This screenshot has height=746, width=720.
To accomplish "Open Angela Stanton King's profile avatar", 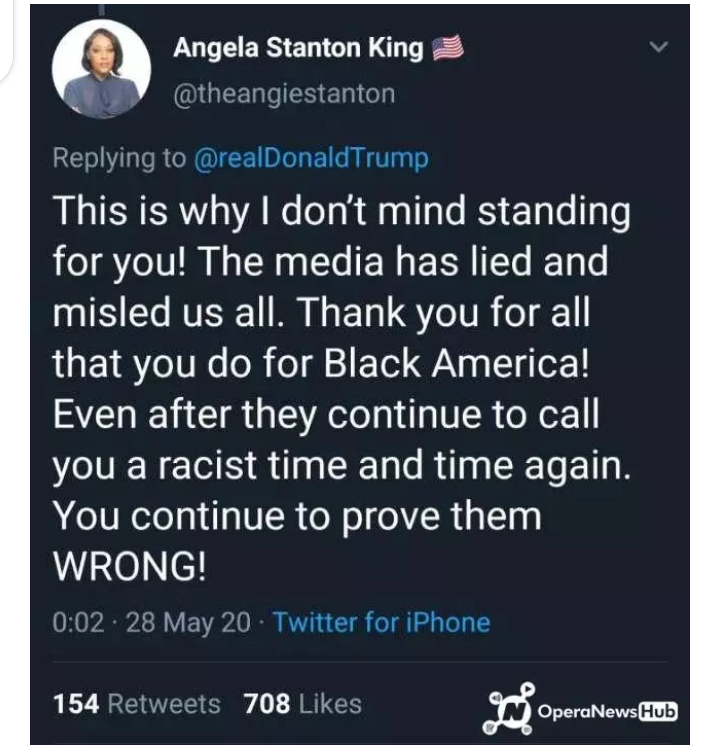I will click(x=102, y=69).
